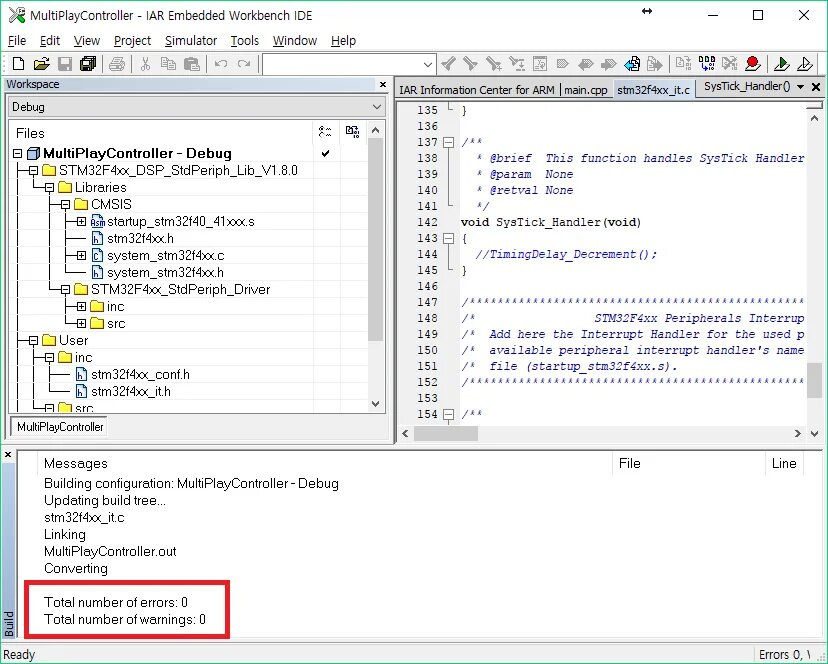This screenshot has width=828, height=664.
Task: Open the Simulator menu
Action: [x=191, y=41]
